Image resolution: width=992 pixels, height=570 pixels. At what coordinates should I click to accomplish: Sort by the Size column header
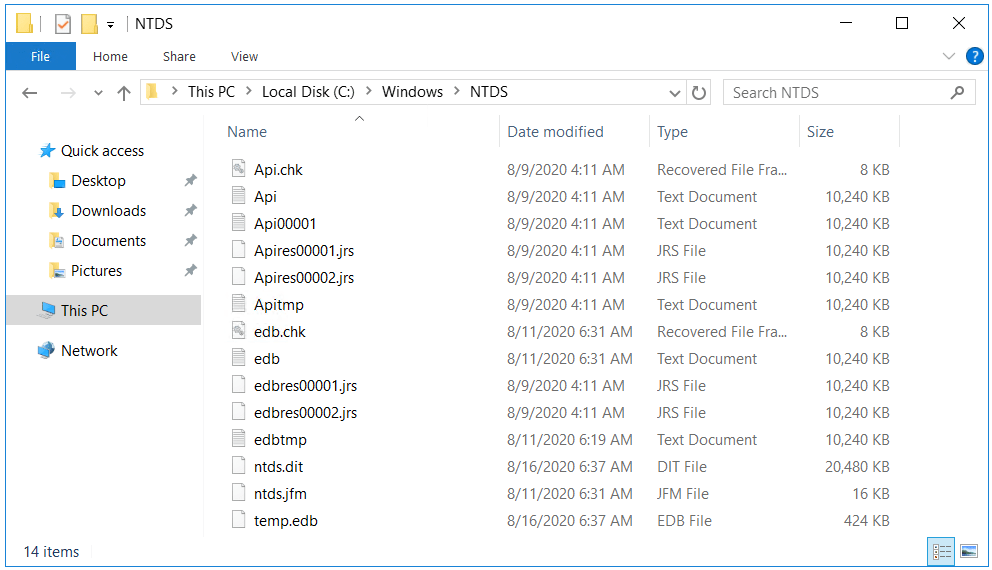click(x=820, y=132)
